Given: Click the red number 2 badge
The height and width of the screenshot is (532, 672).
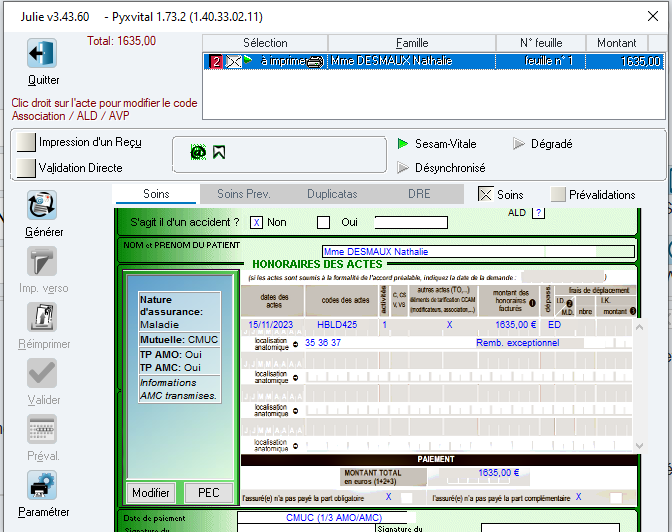Looking at the screenshot, I should click(x=216, y=62).
